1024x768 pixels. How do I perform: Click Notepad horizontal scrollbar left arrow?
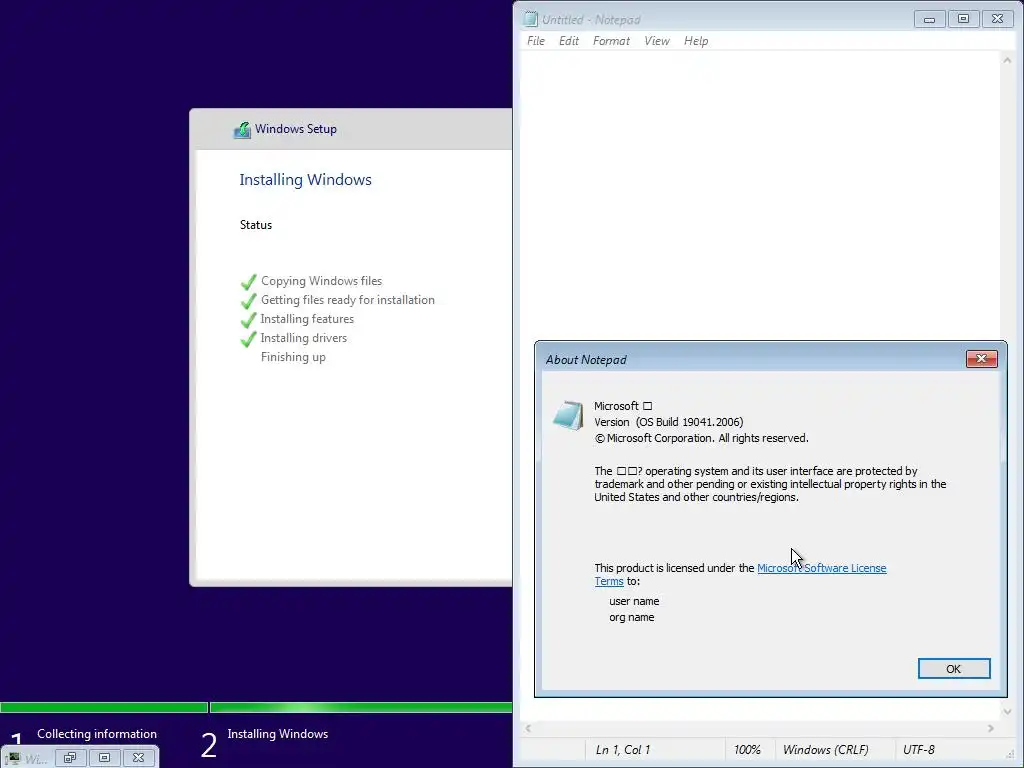(x=528, y=728)
